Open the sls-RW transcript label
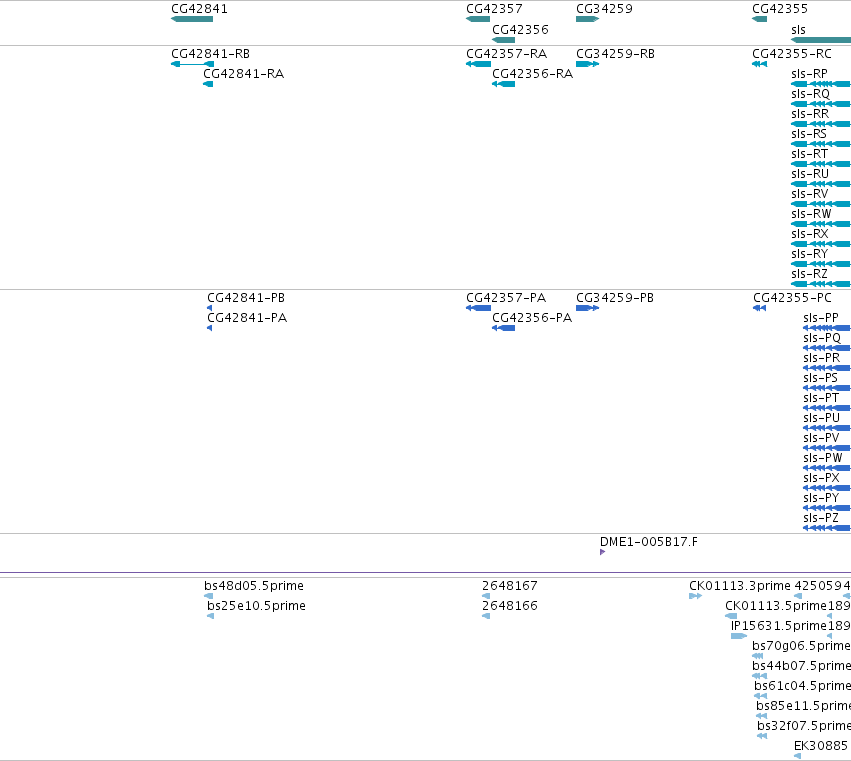Image resolution: width=851 pixels, height=761 pixels. pos(811,214)
